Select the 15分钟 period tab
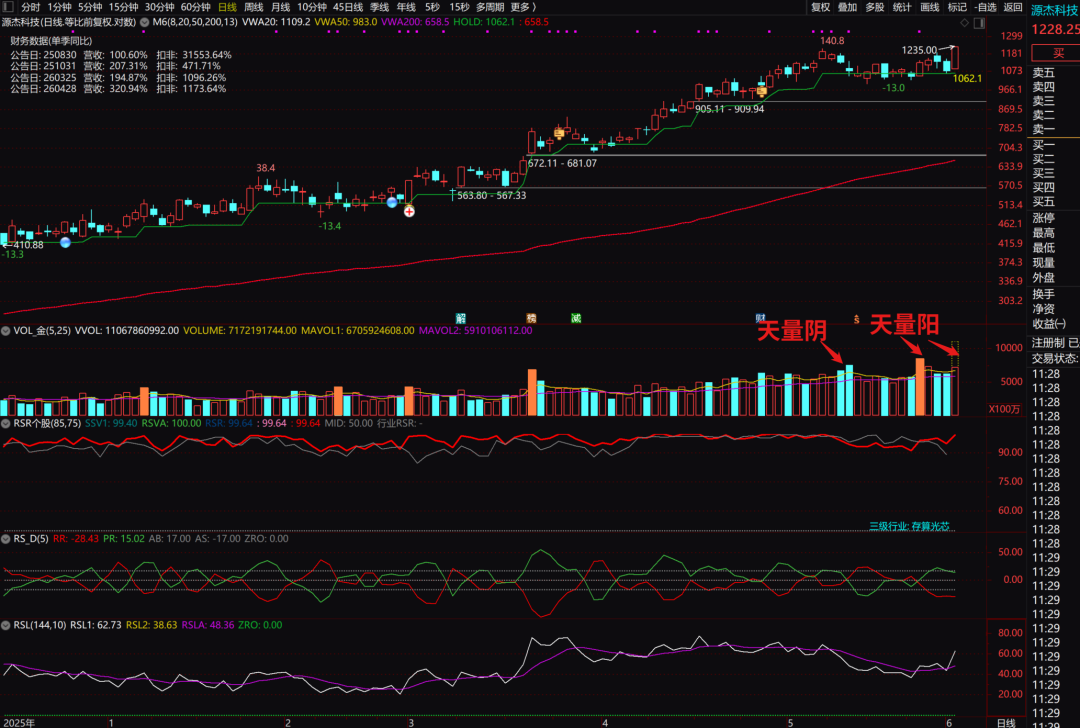 point(123,7)
